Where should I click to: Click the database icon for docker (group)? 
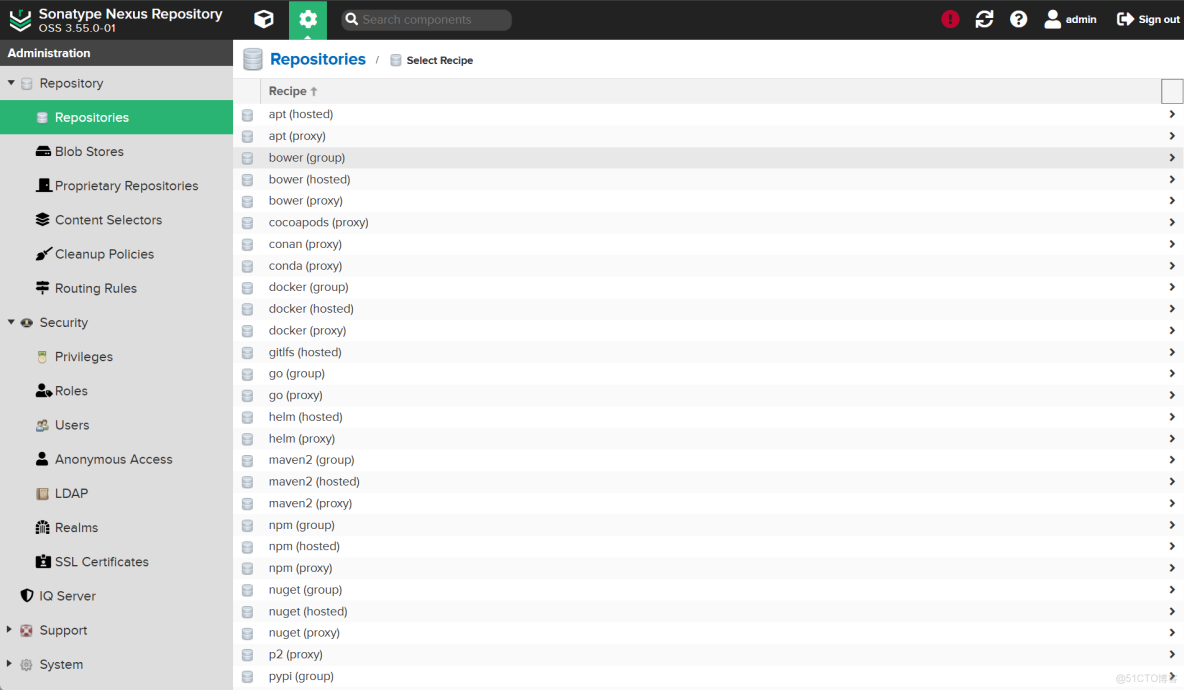point(247,288)
